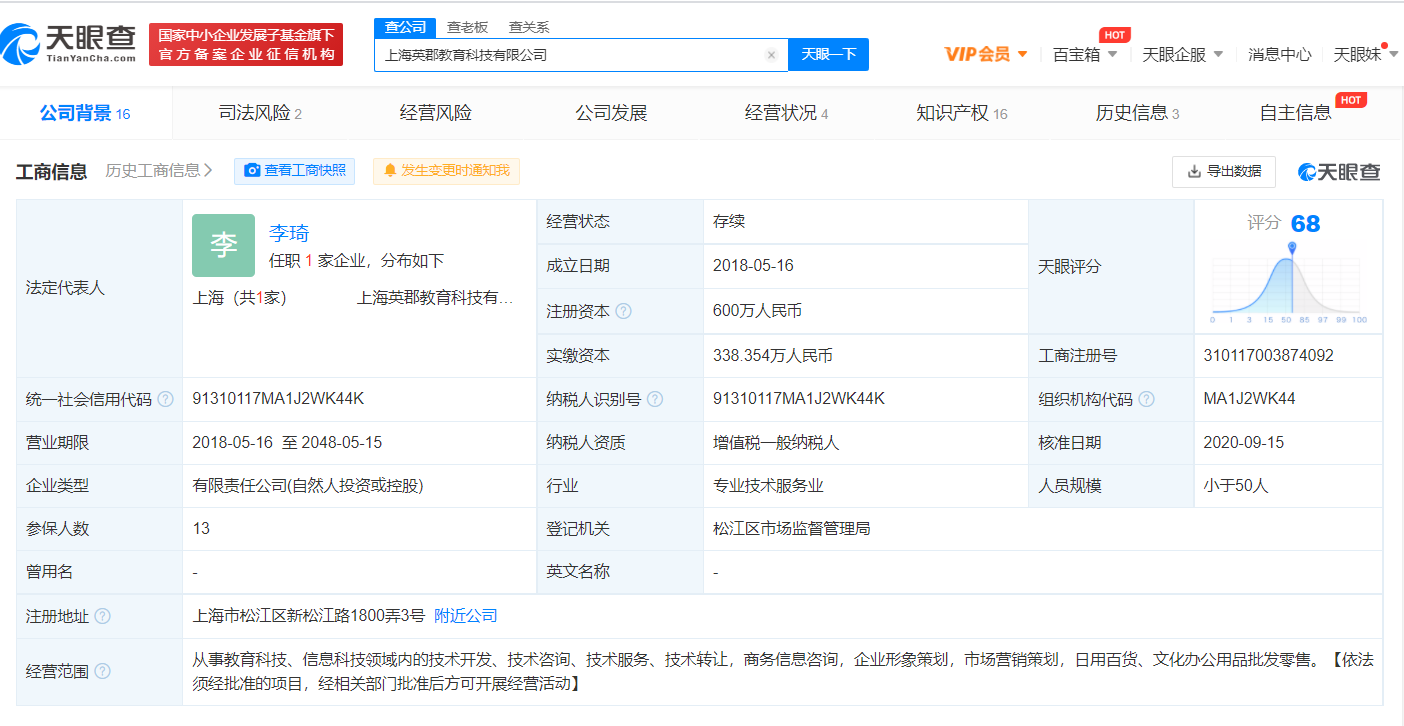1404x726 pixels.
Task: Clear the search box with the X icon
Action: pyautogui.click(x=771, y=55)
